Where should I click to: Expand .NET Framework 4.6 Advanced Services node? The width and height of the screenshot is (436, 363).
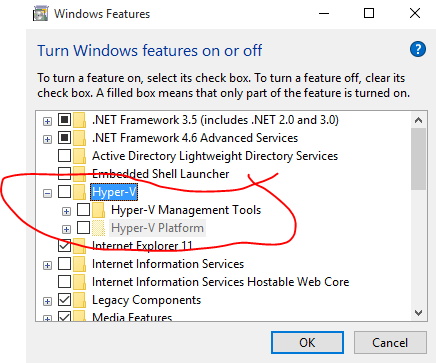click(x=47, y=139)
